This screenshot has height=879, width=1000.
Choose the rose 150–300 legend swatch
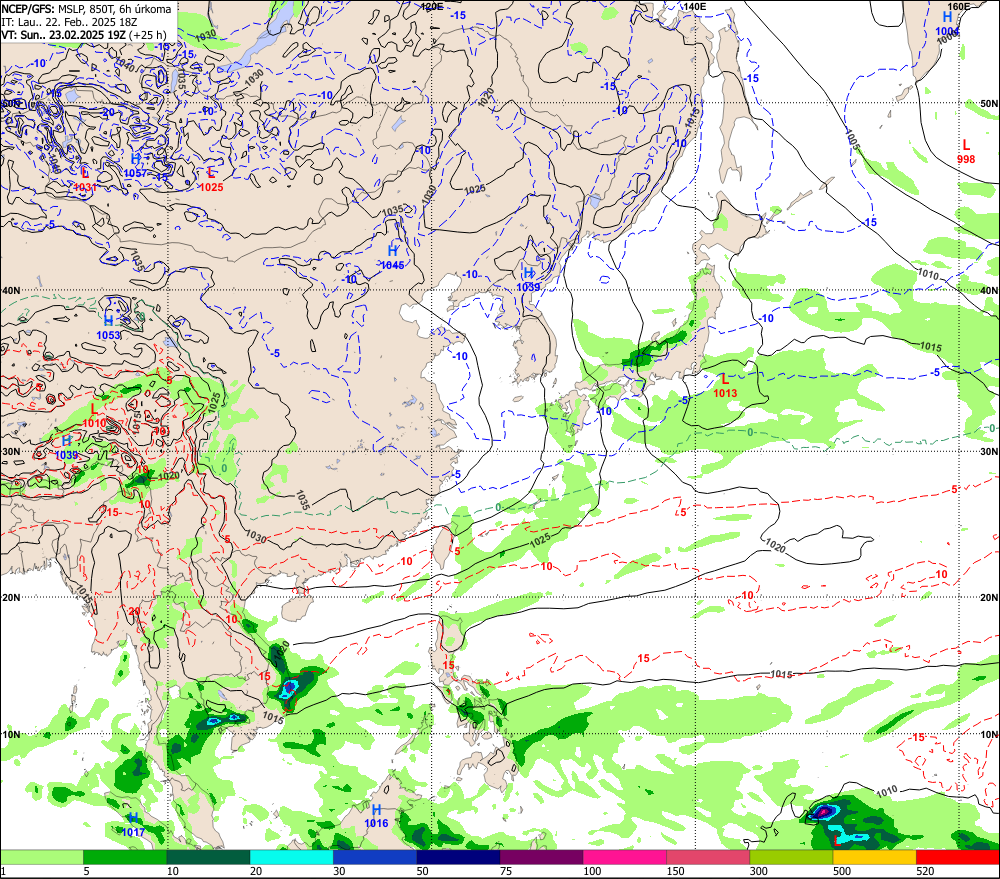(x=708, y=857)
